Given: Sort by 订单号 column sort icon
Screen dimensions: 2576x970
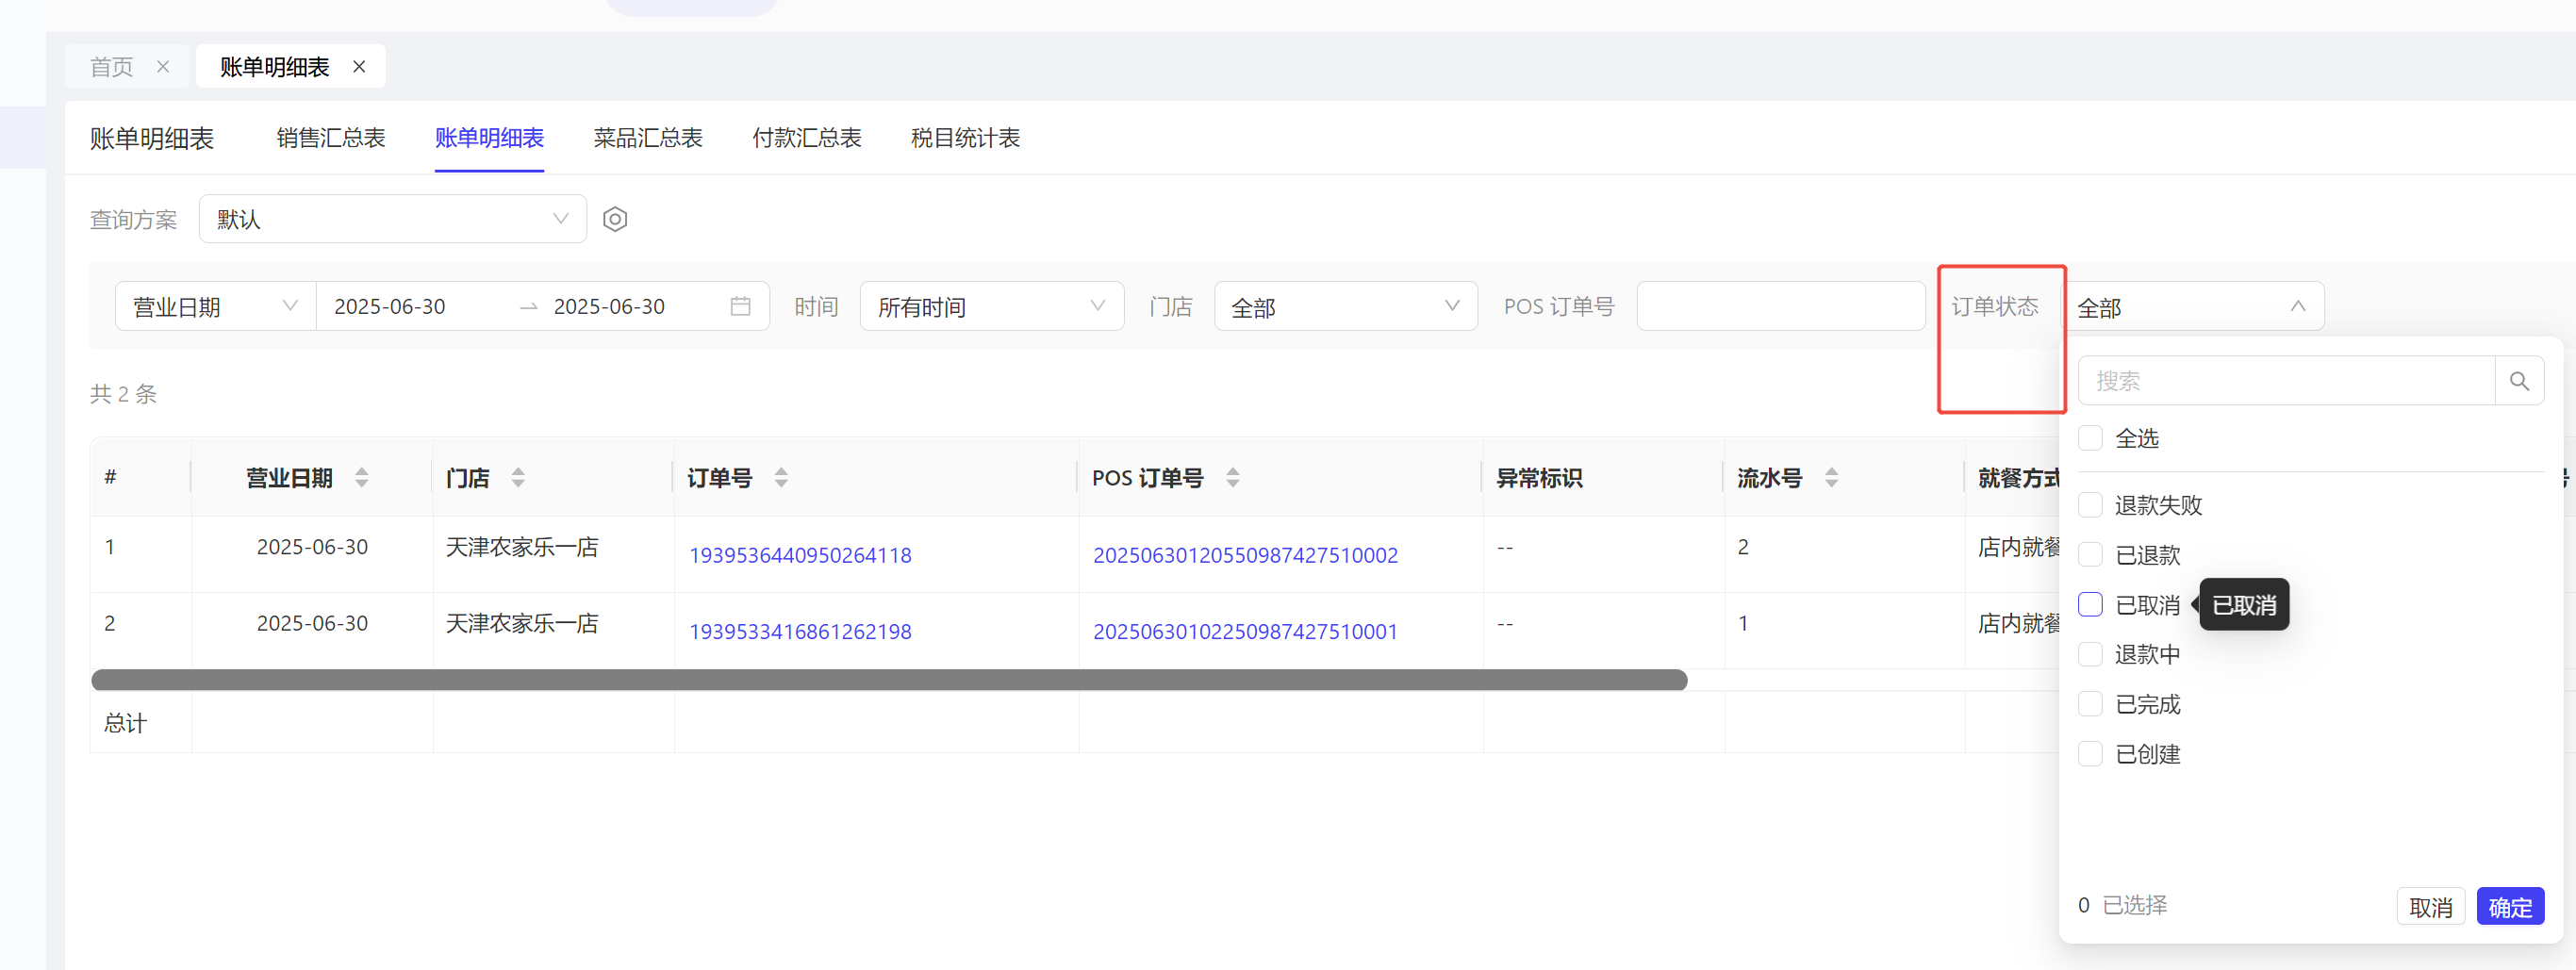Looking at the screenshot, I should click(781, 478).
